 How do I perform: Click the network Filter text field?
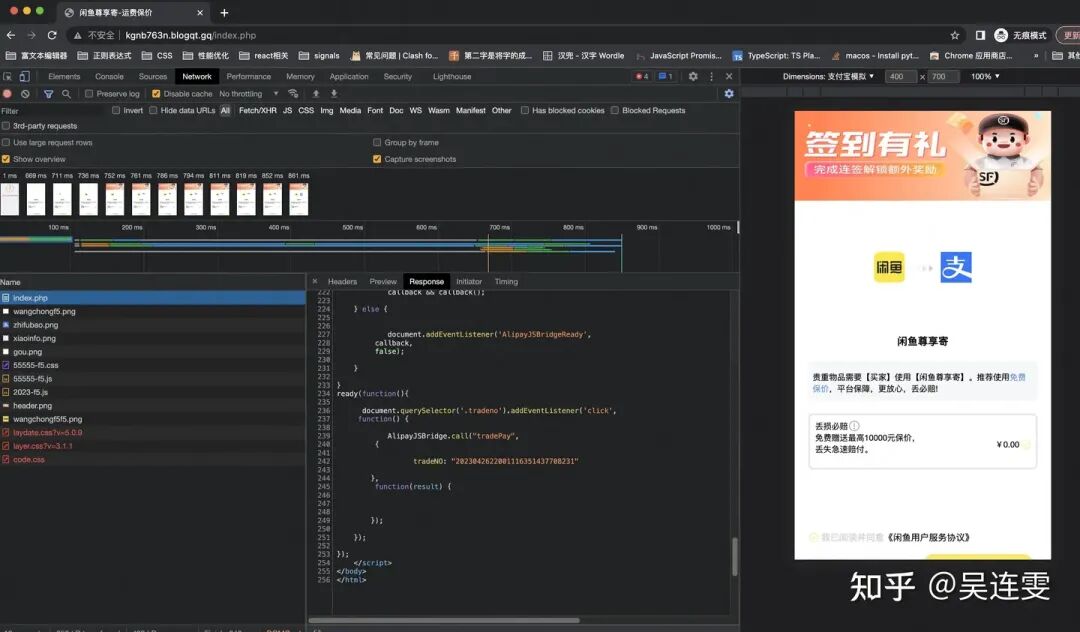[x=55, y=111]
